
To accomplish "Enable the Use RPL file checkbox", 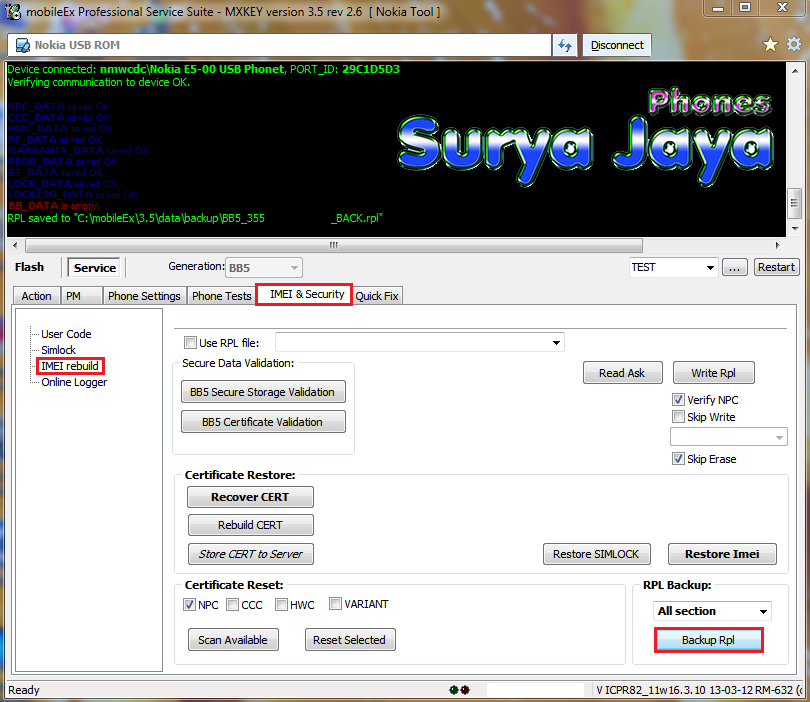I will tap(190, 342).
